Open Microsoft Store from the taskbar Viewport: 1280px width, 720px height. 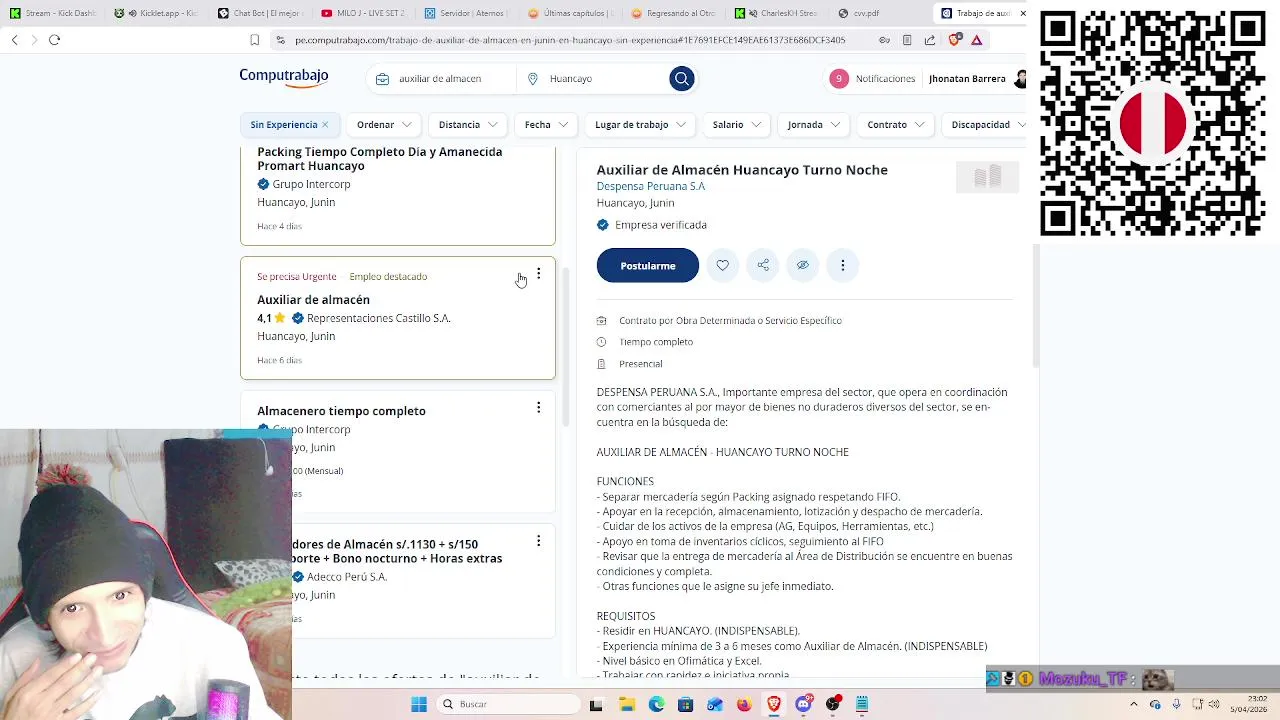[x=685, y=704]
